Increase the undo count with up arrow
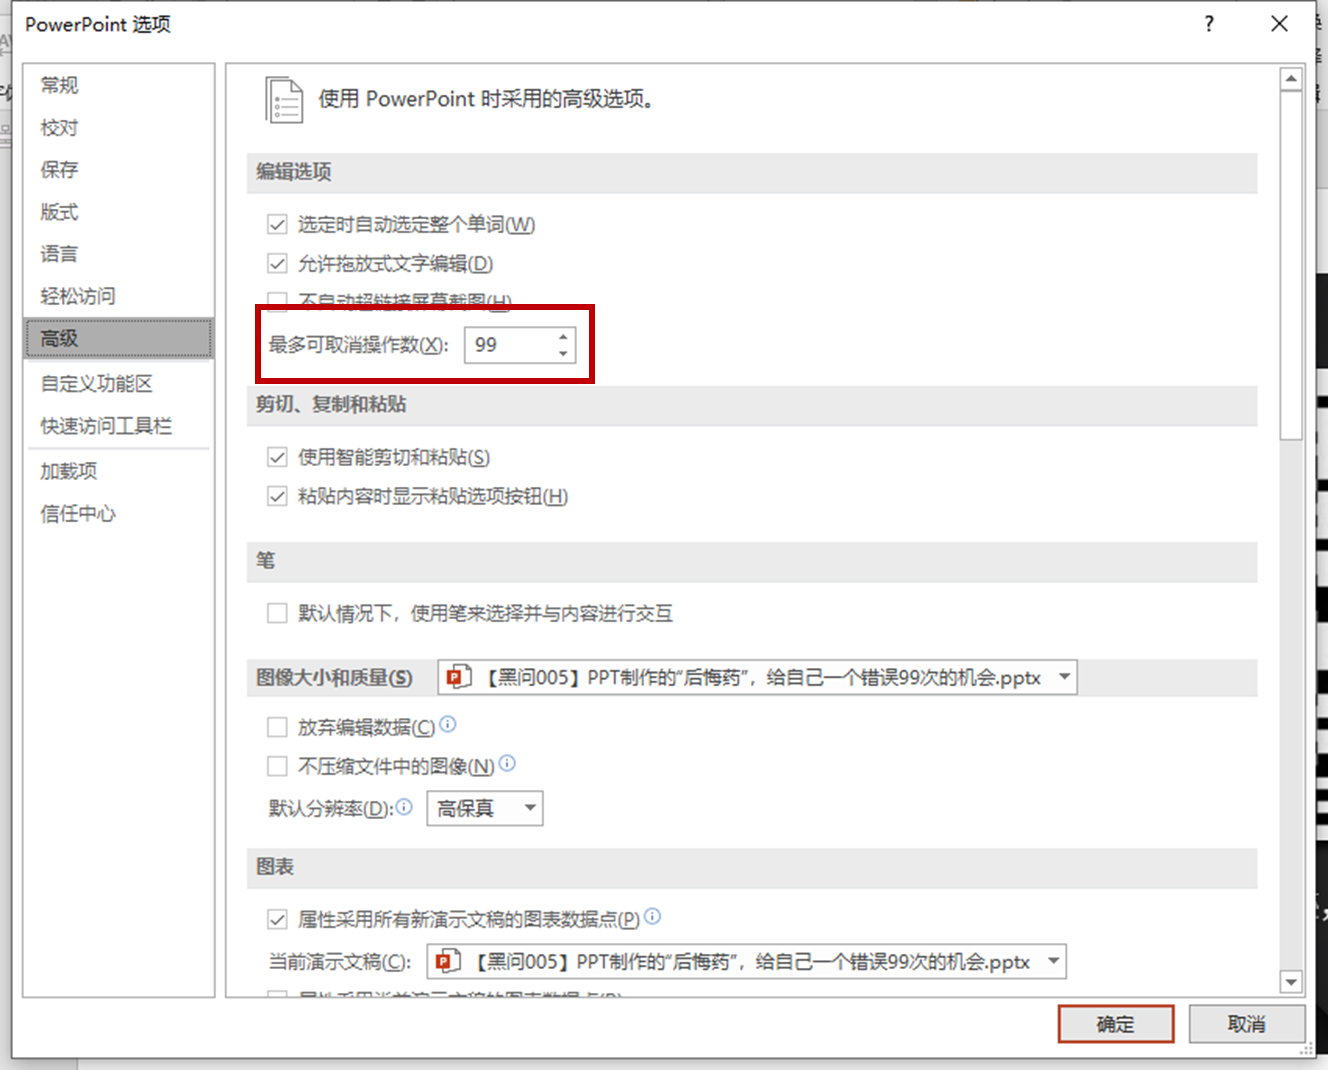Screen dimensions: 1328x1070 pos(564,336)
